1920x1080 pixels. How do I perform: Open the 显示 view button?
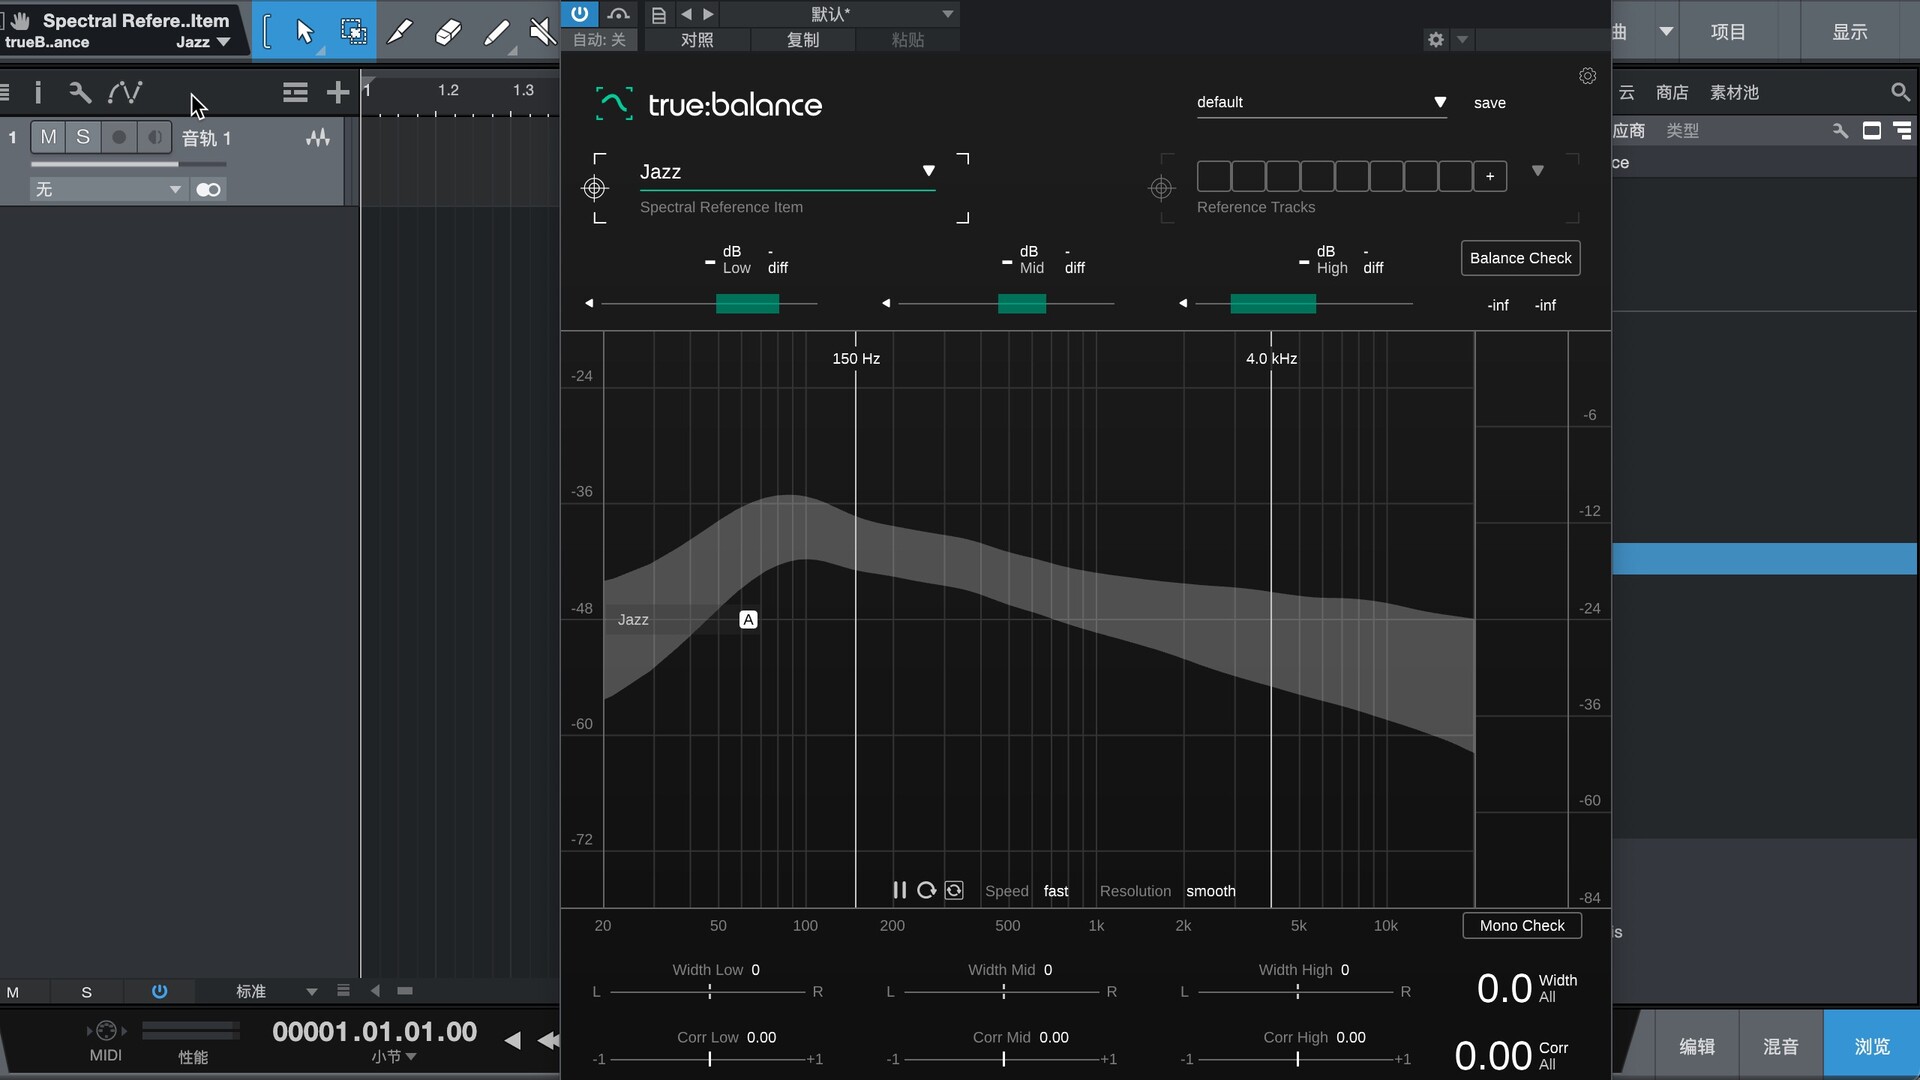(1850, 32)
